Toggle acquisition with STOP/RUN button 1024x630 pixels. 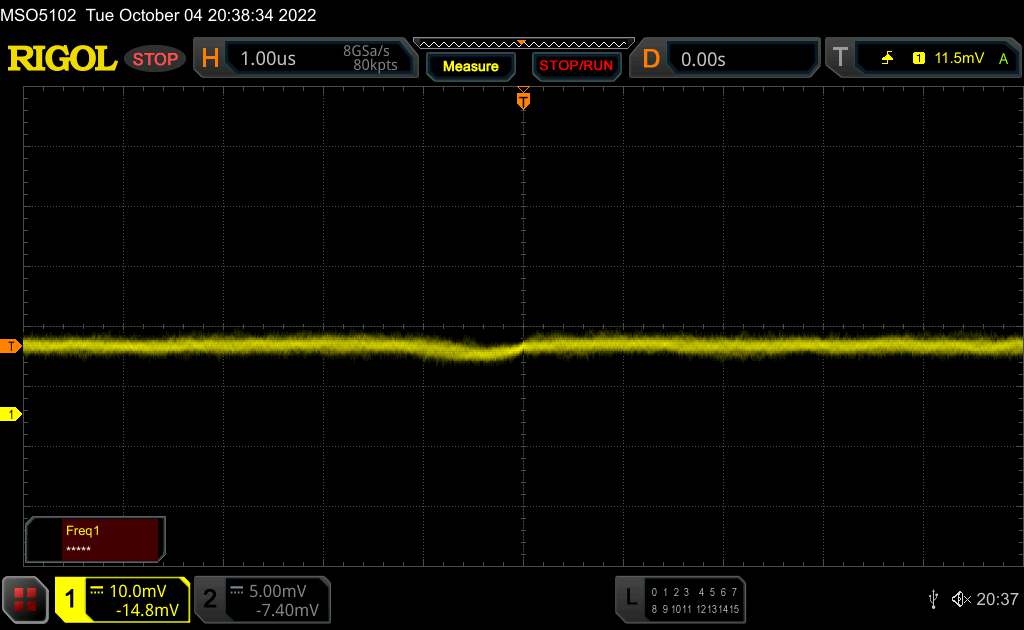(576, 66)
